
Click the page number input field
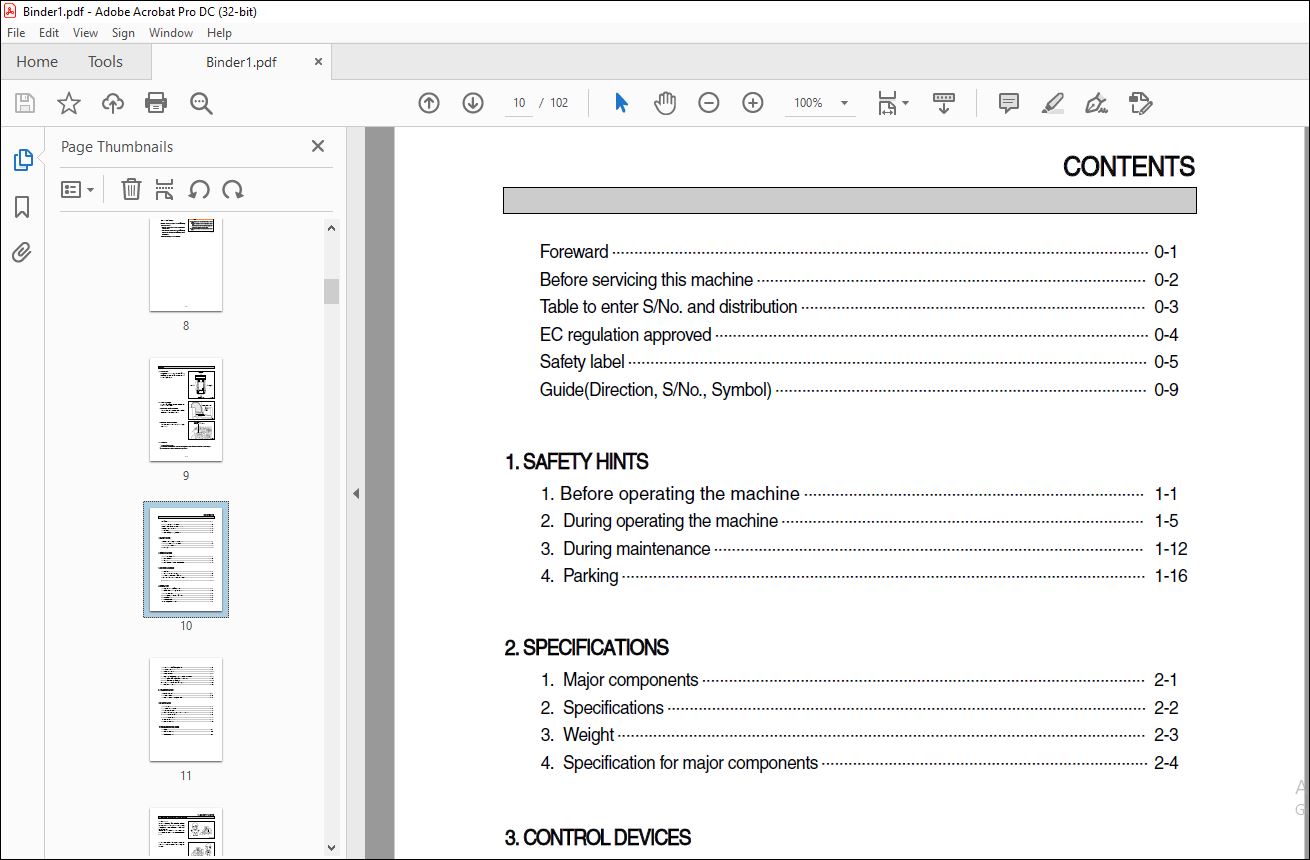click(x=519, y=103)
